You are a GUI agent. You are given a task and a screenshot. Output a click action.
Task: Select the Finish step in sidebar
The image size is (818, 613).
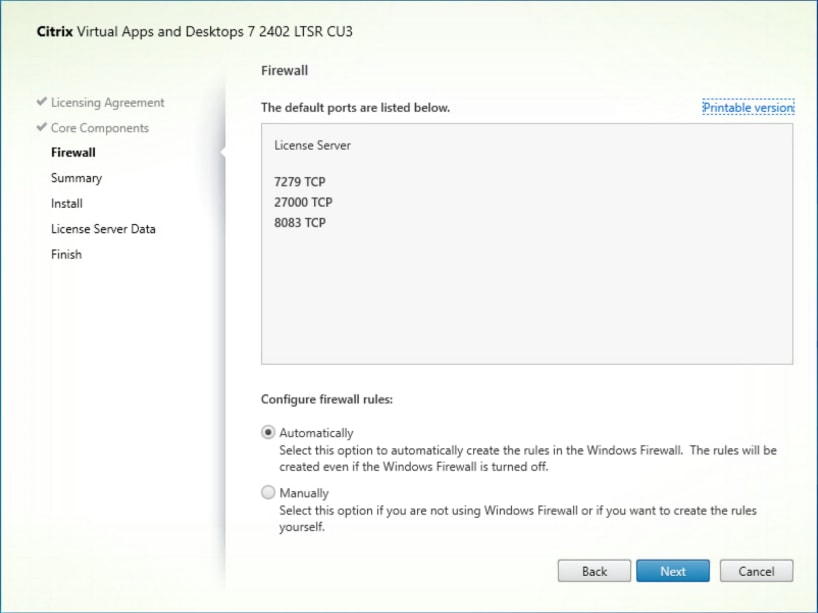click(x=66, y=255)
